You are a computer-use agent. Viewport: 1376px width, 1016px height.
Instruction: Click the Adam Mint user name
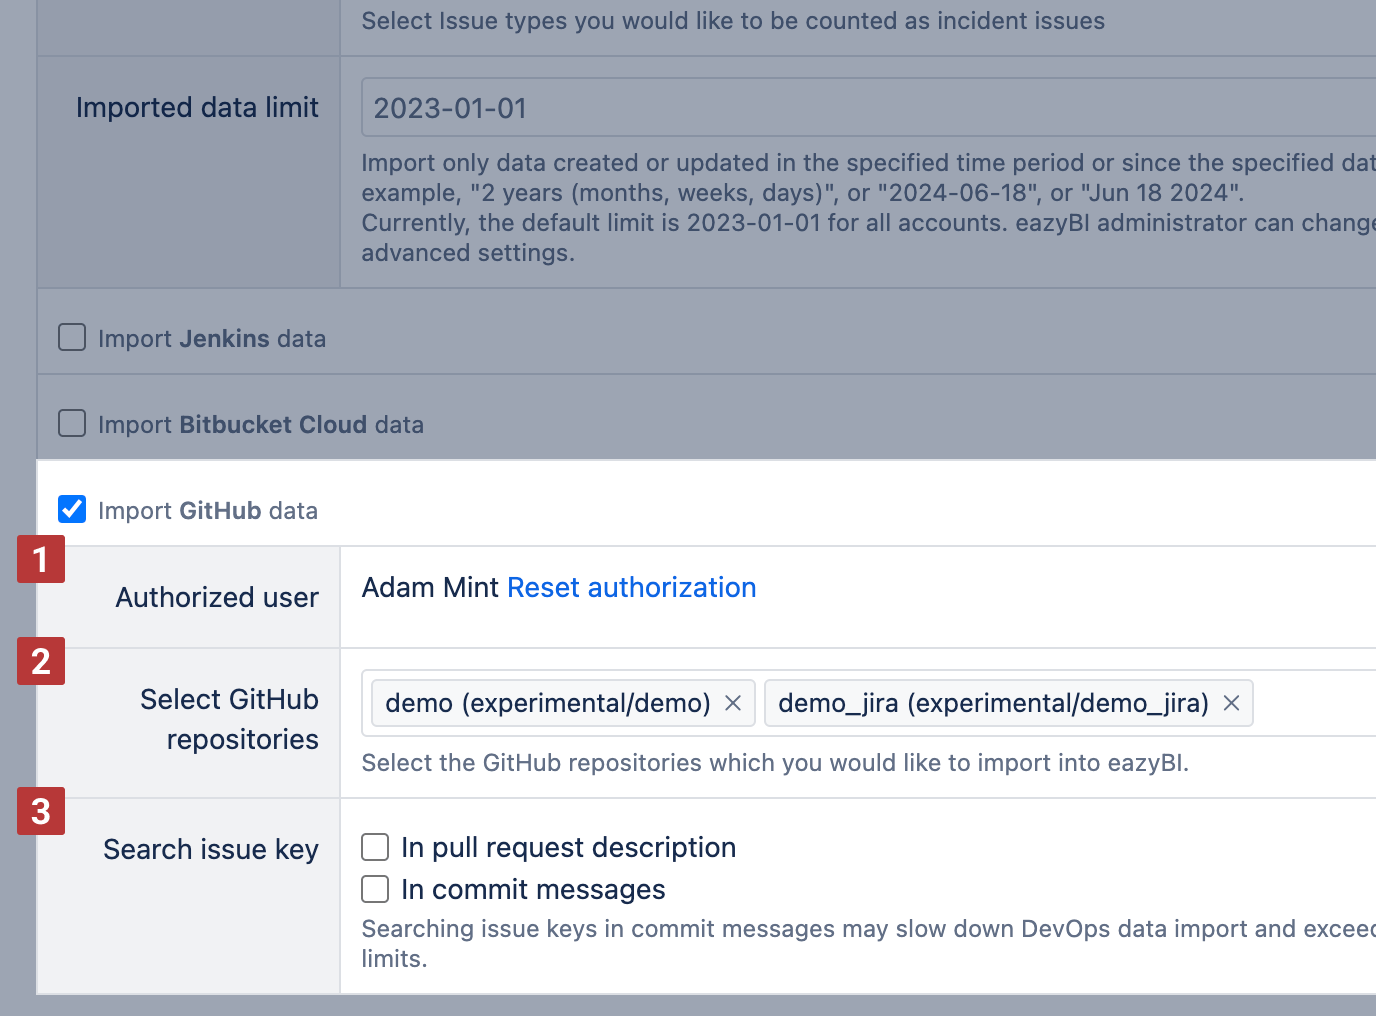point(430,587)
